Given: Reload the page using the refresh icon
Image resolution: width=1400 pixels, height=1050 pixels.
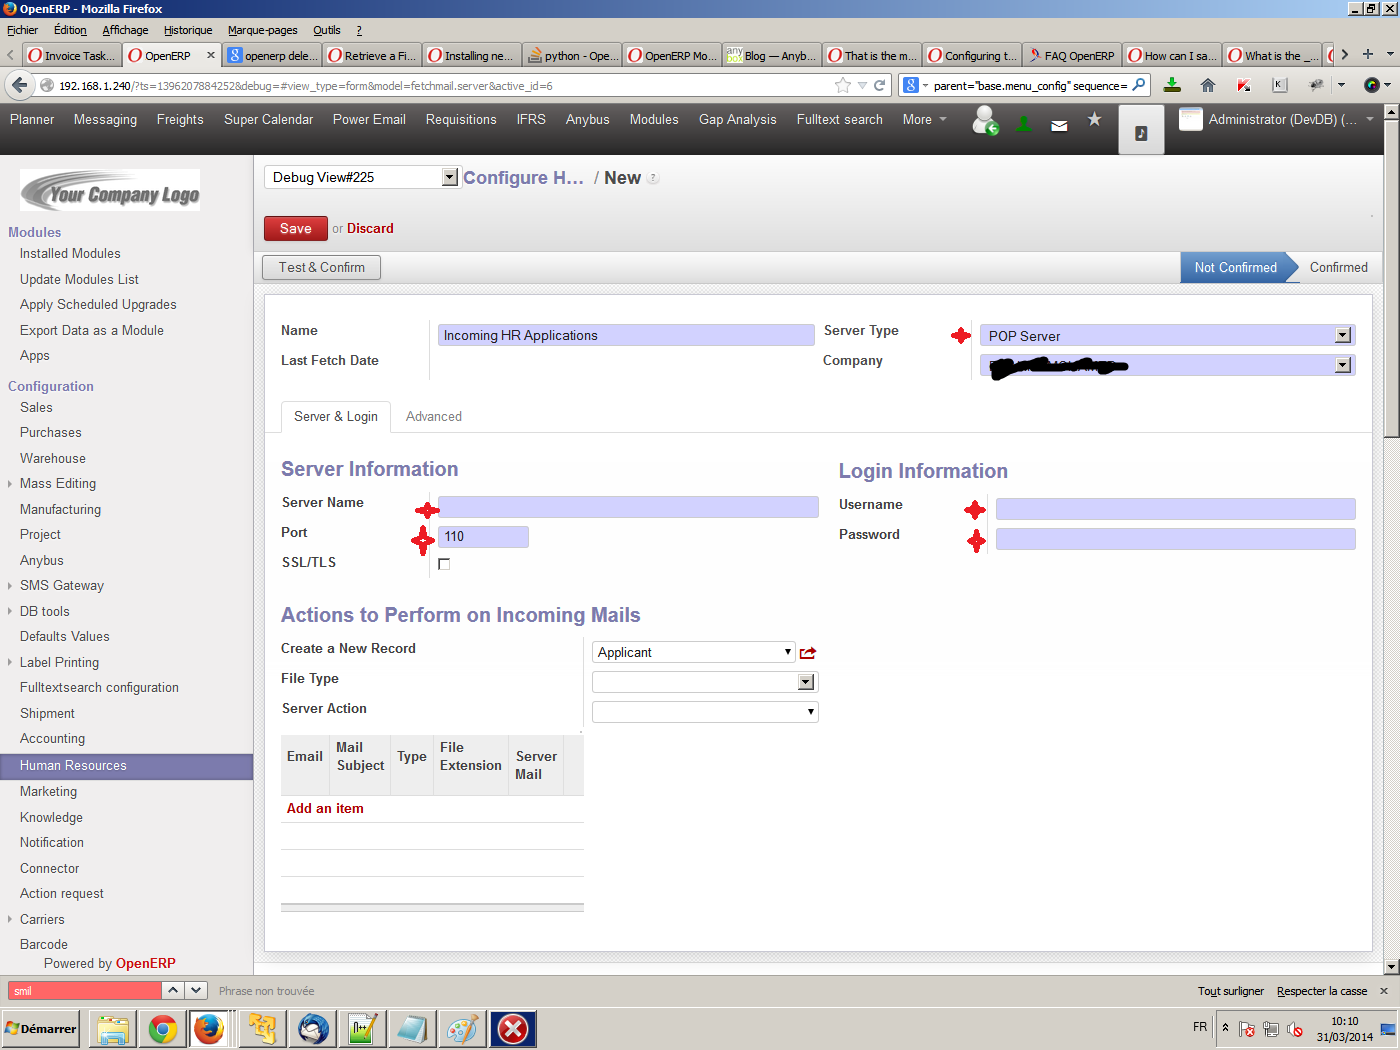Looking at the screenshot, I should [x=880, y=85].
